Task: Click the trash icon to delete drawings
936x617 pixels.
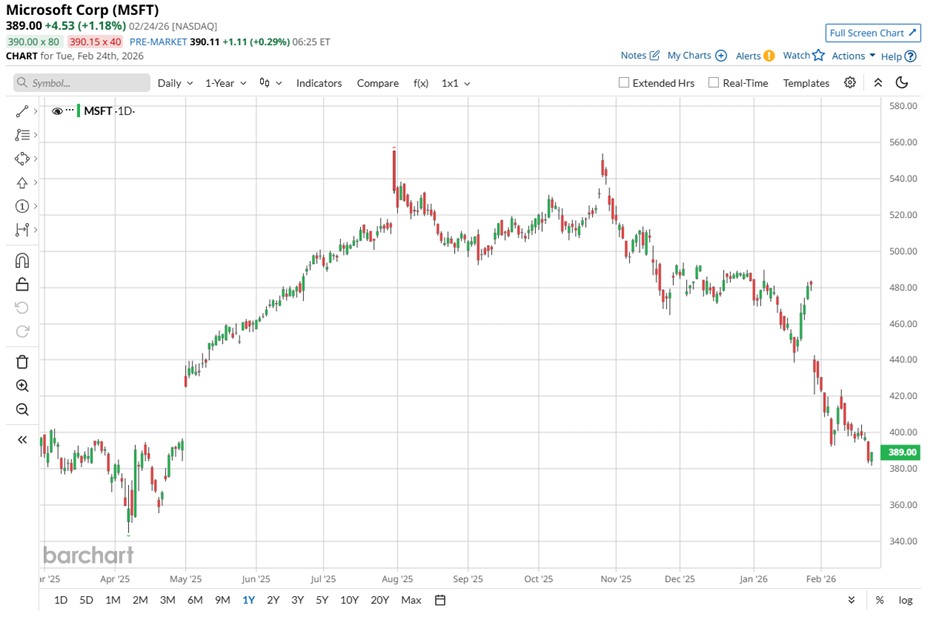Action: pyautogui.click(x=22, y=361)
